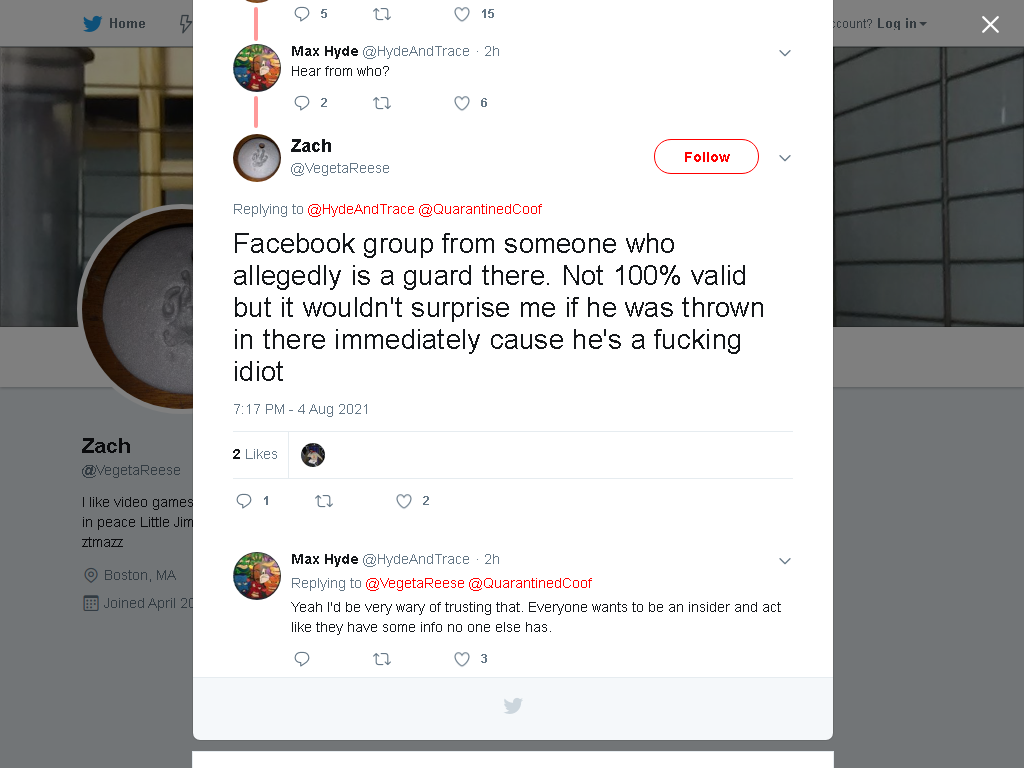
Task: Reply to Max Hyde's 'Hear from who?' tweet
Action: 302,103
